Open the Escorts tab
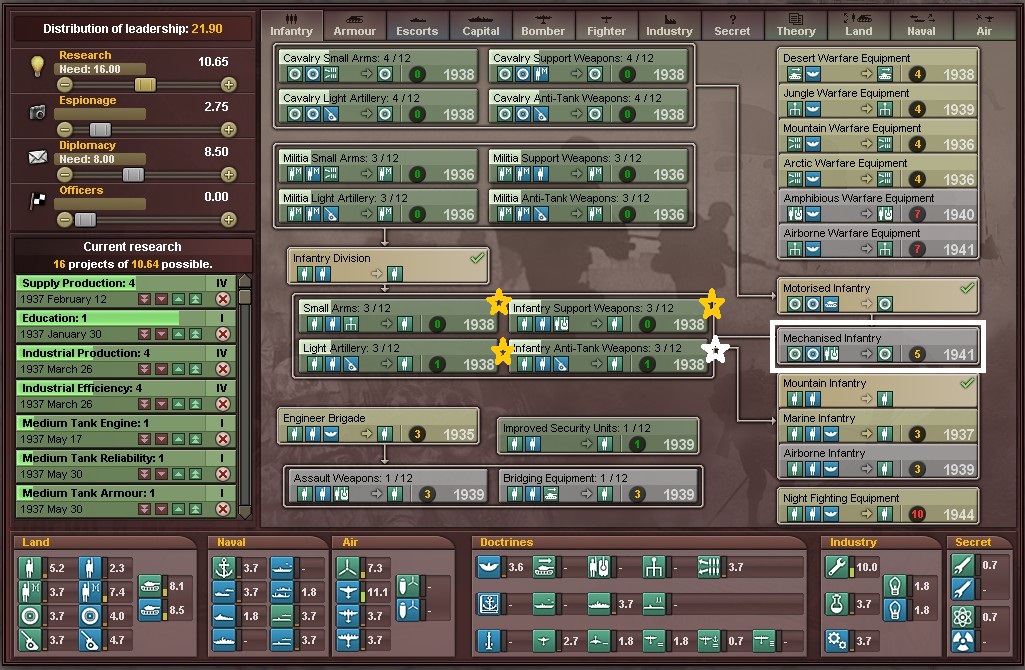1025x670 pixels. [417, 25]
